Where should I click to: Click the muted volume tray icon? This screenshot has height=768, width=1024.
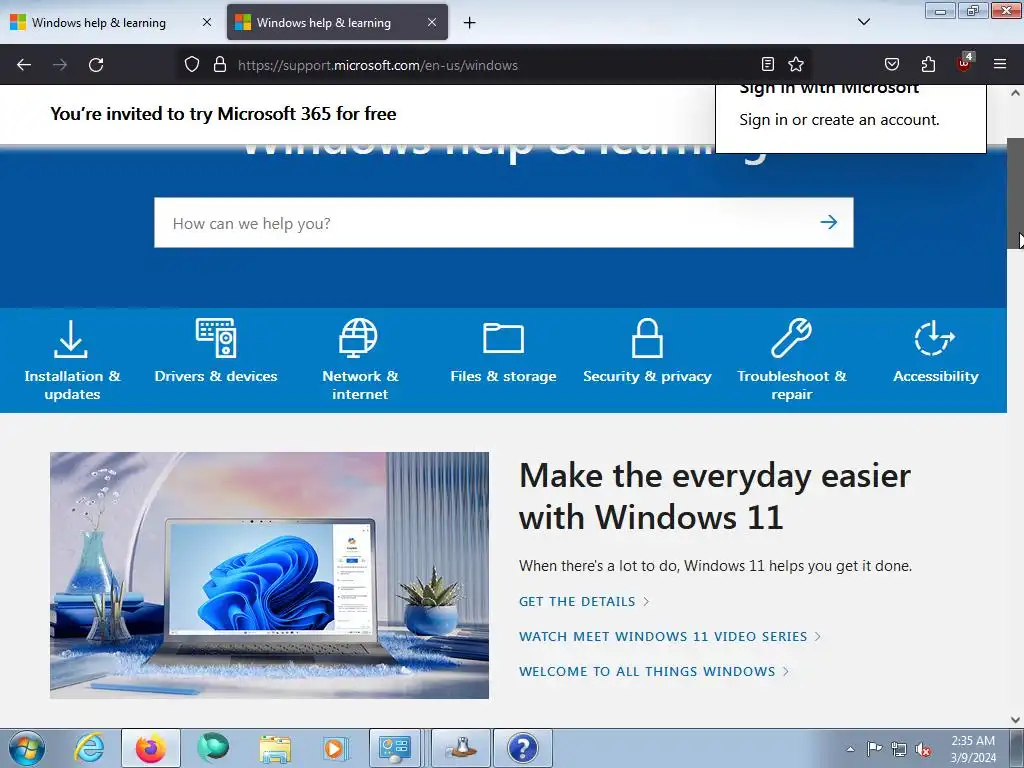click(923, 749)
